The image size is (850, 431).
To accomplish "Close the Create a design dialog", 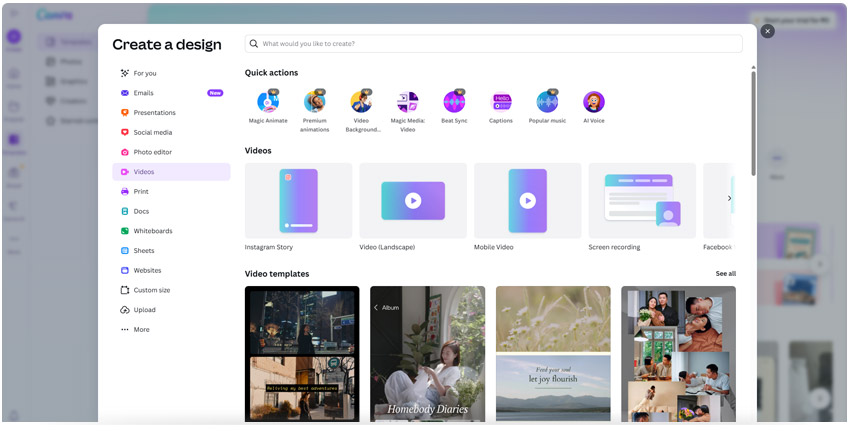I will (767, 31).
